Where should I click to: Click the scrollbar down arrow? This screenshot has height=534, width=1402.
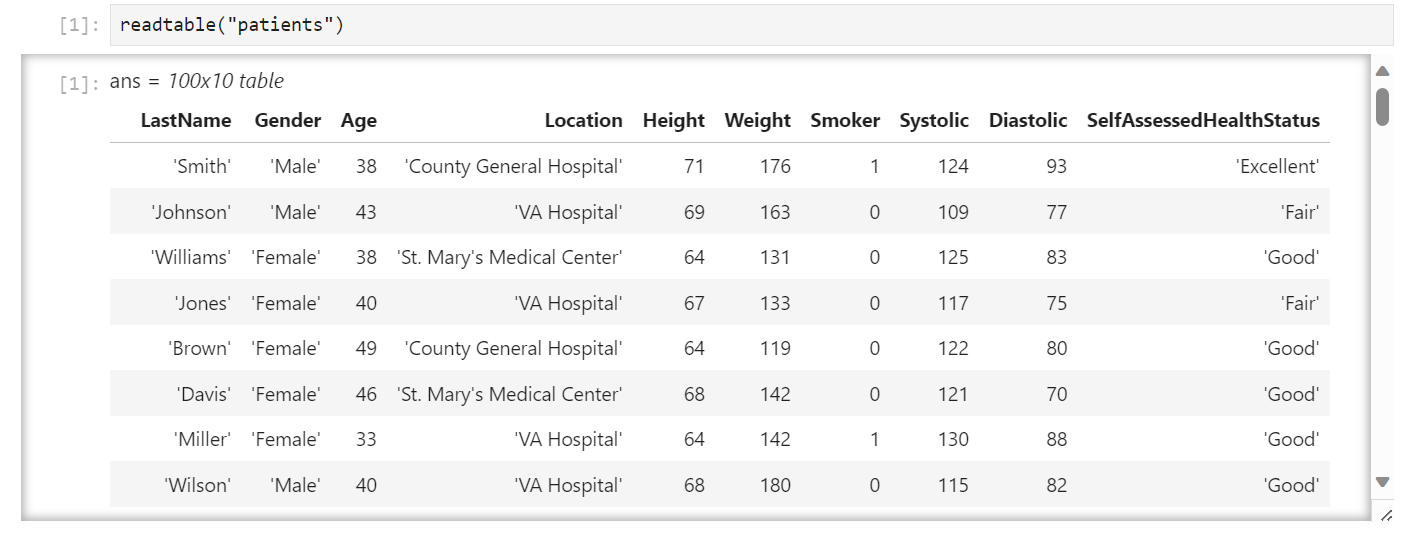click(x=1382, y=482)
